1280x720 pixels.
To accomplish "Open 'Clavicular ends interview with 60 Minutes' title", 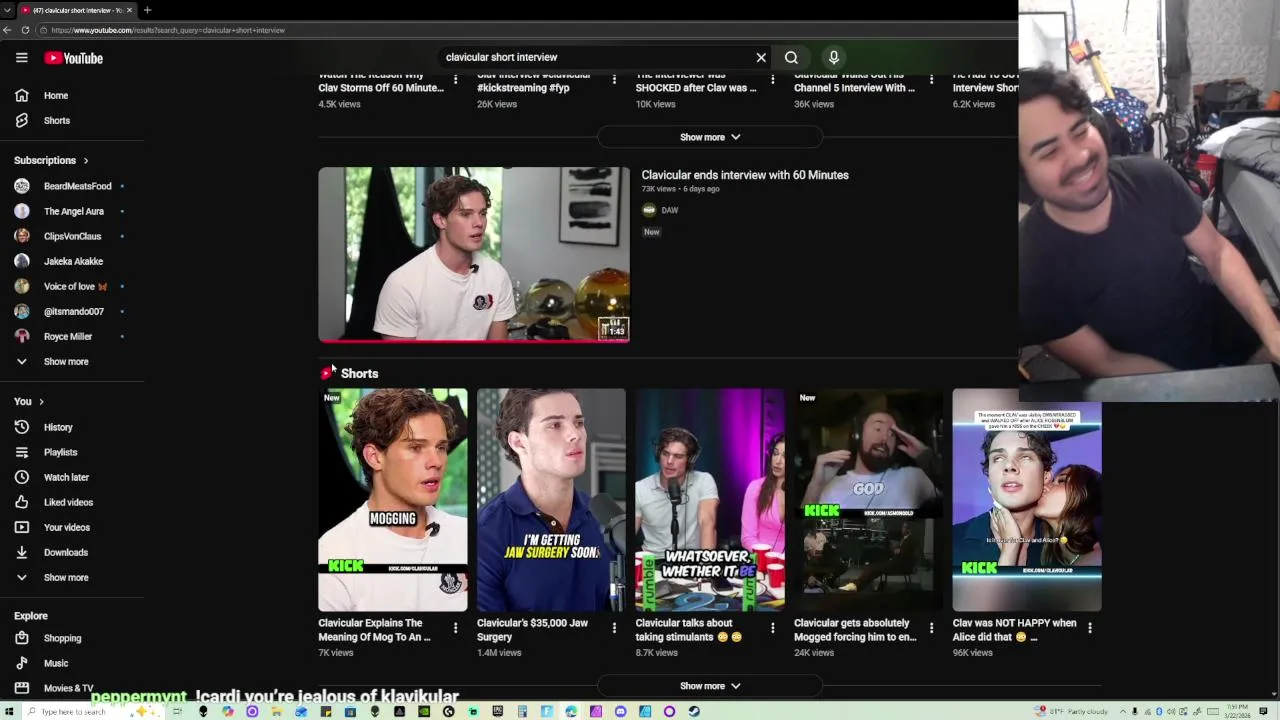I will tap(745, 175).
